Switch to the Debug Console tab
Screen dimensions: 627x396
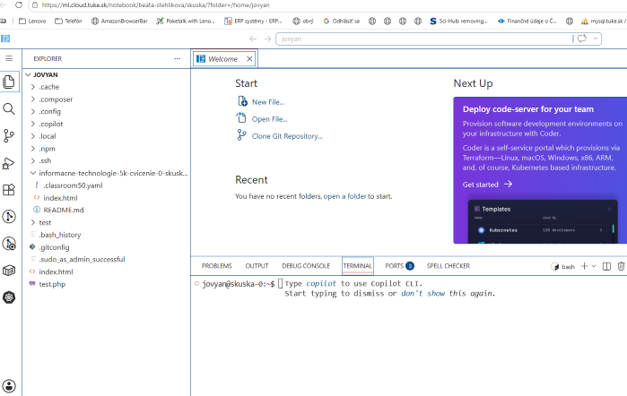tap(306, 266)
